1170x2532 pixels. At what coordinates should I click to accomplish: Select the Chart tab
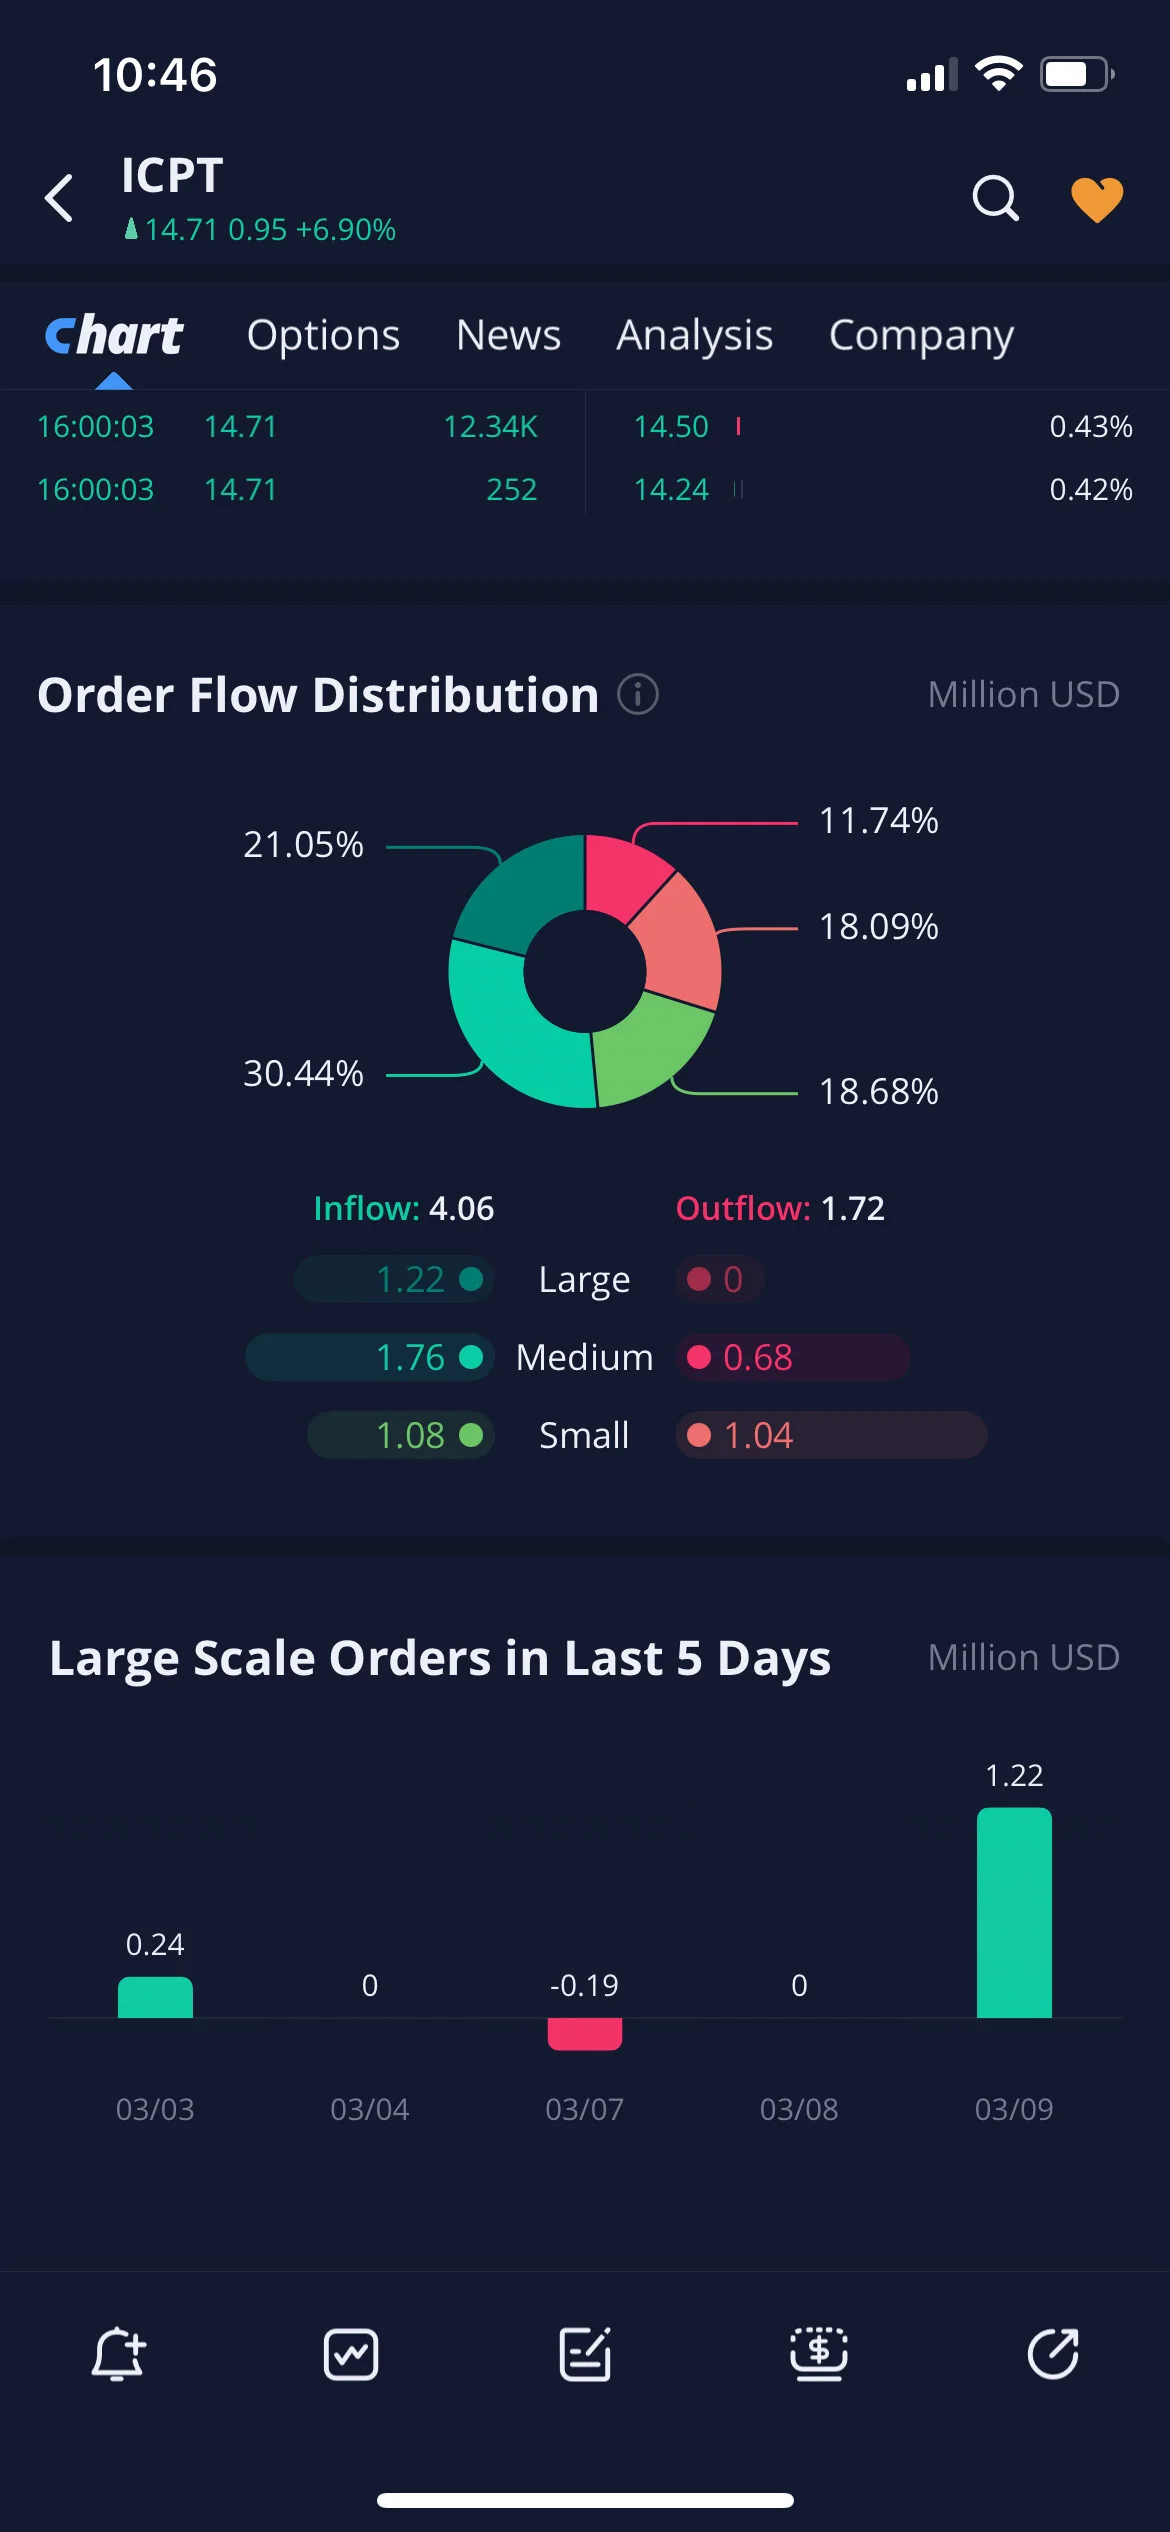coord(114,335)
